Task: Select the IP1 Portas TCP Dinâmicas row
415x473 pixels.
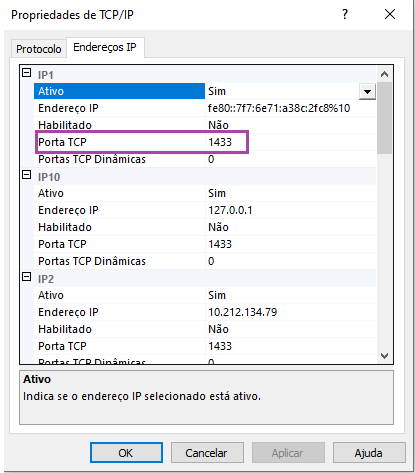Action: [205, 159]
